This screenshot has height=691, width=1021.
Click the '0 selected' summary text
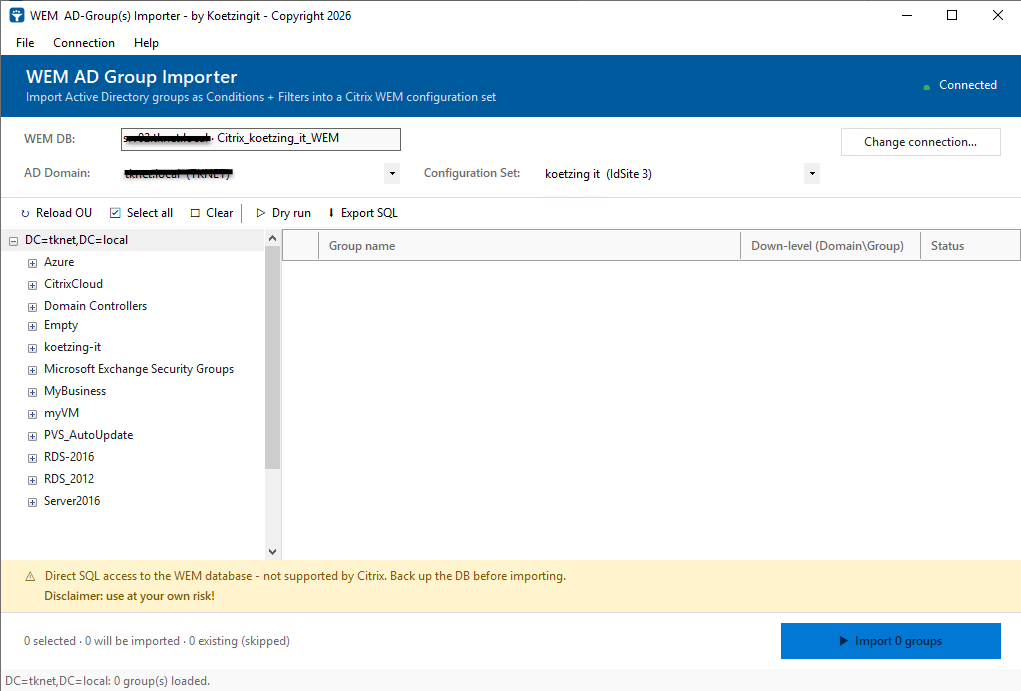[x=49, y=641]
